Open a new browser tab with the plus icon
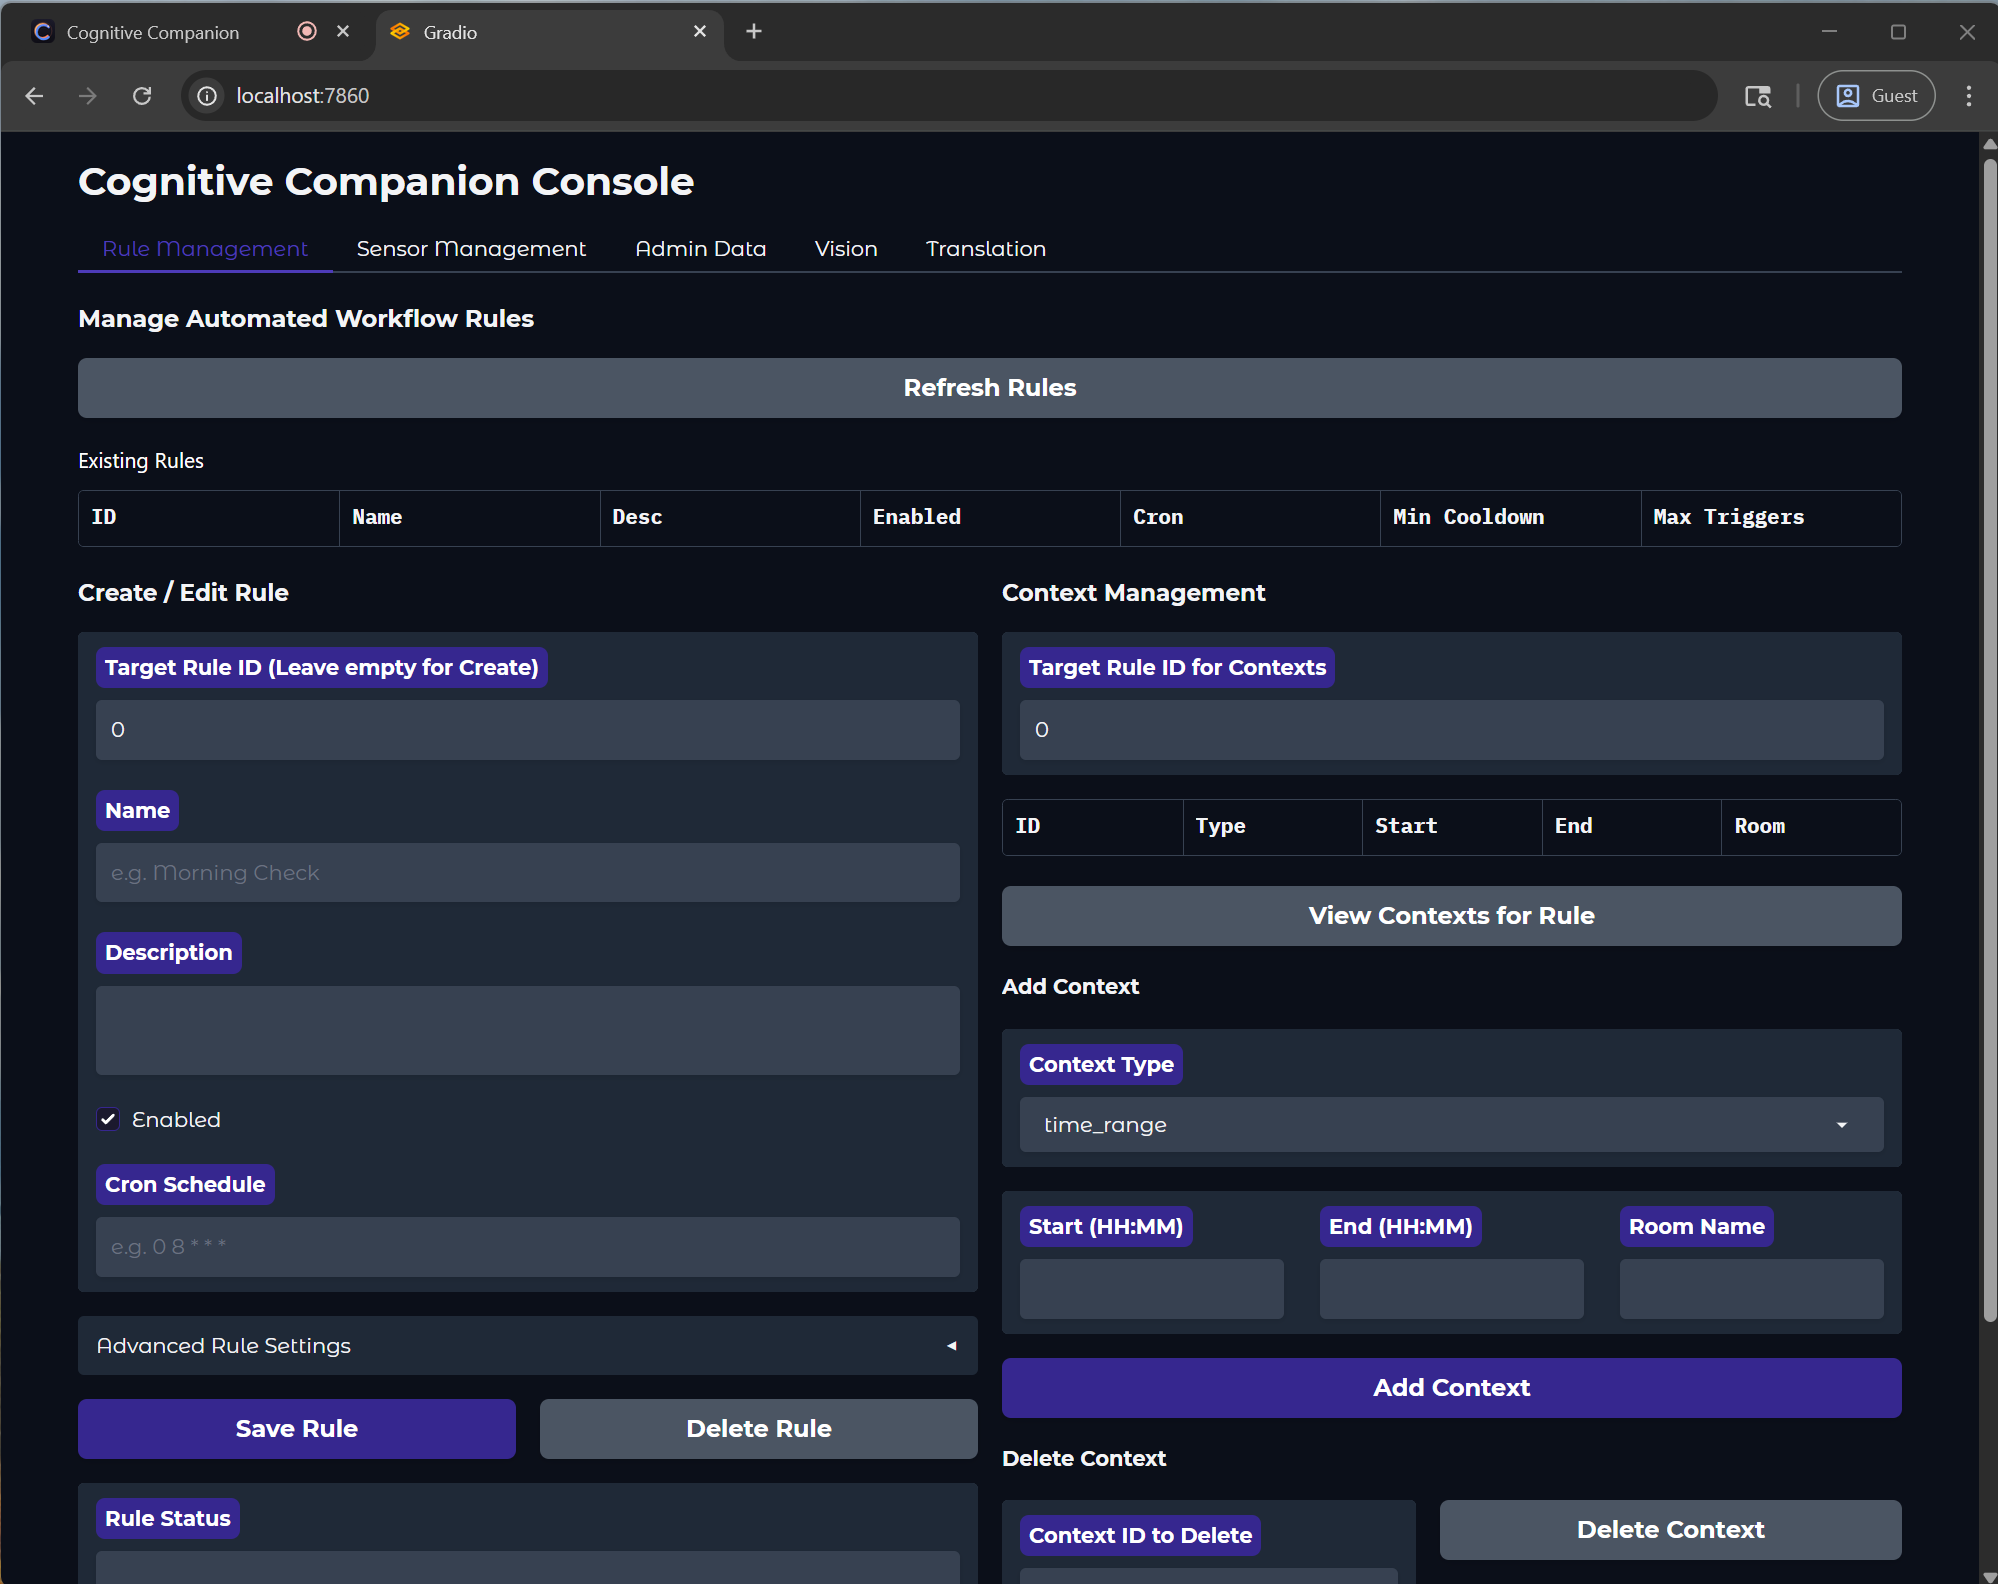The height and width of the screenshot is (1584, 1998). [x=754, y=32]
